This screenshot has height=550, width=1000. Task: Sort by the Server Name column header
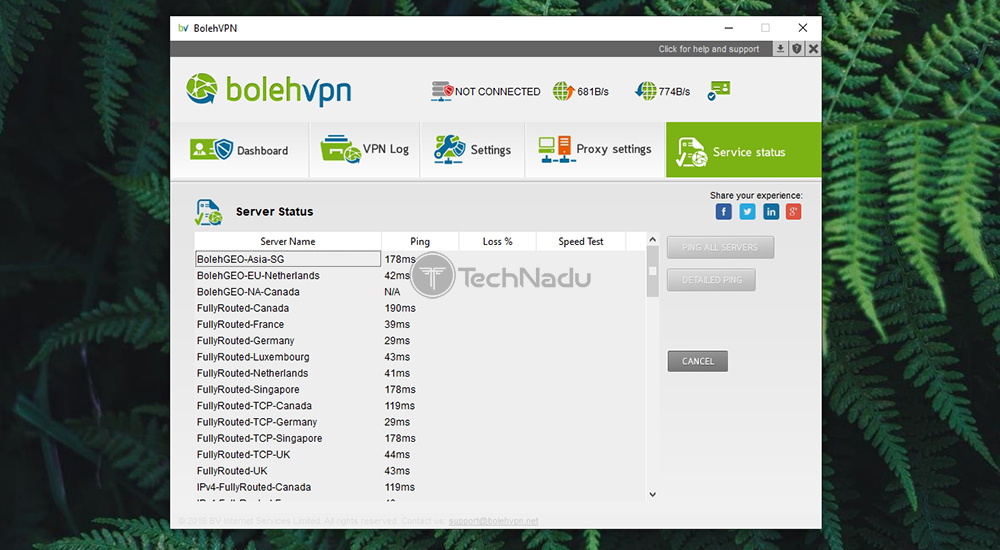click(x=288, y=241)
